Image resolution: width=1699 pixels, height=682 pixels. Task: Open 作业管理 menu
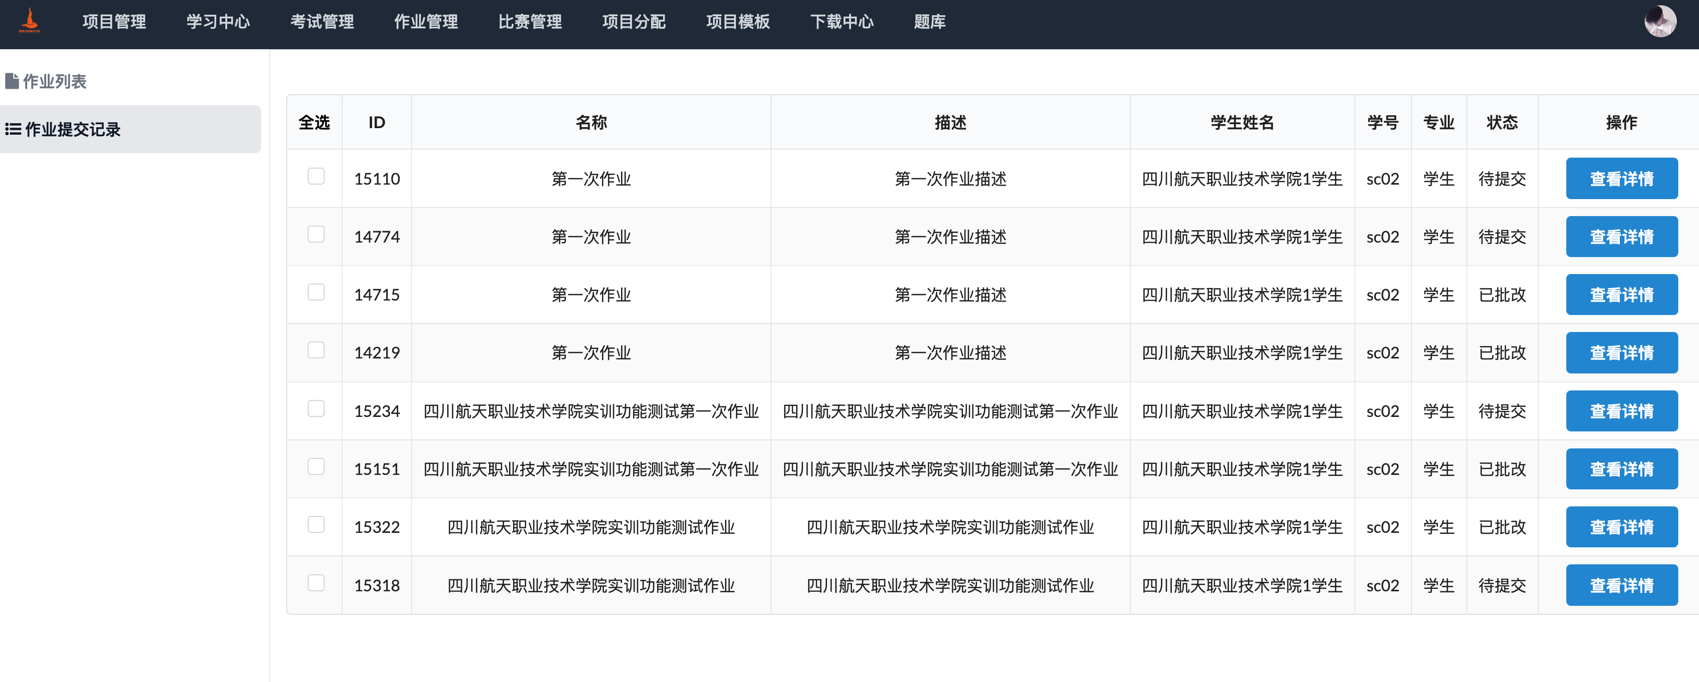tap(426, 22)
